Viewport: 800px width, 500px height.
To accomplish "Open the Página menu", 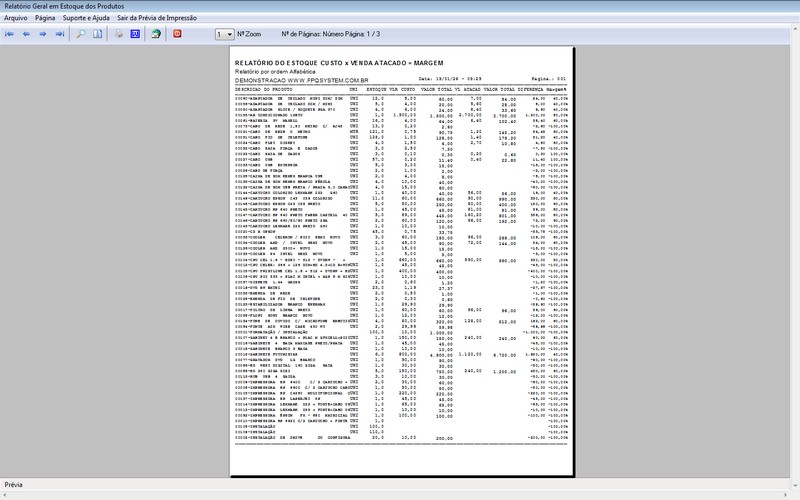I will [45, 18].
